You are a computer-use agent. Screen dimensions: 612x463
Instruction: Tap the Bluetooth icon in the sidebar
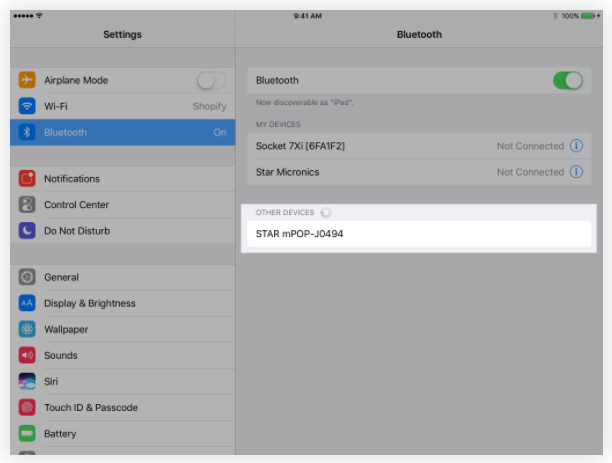coord(27,132)
